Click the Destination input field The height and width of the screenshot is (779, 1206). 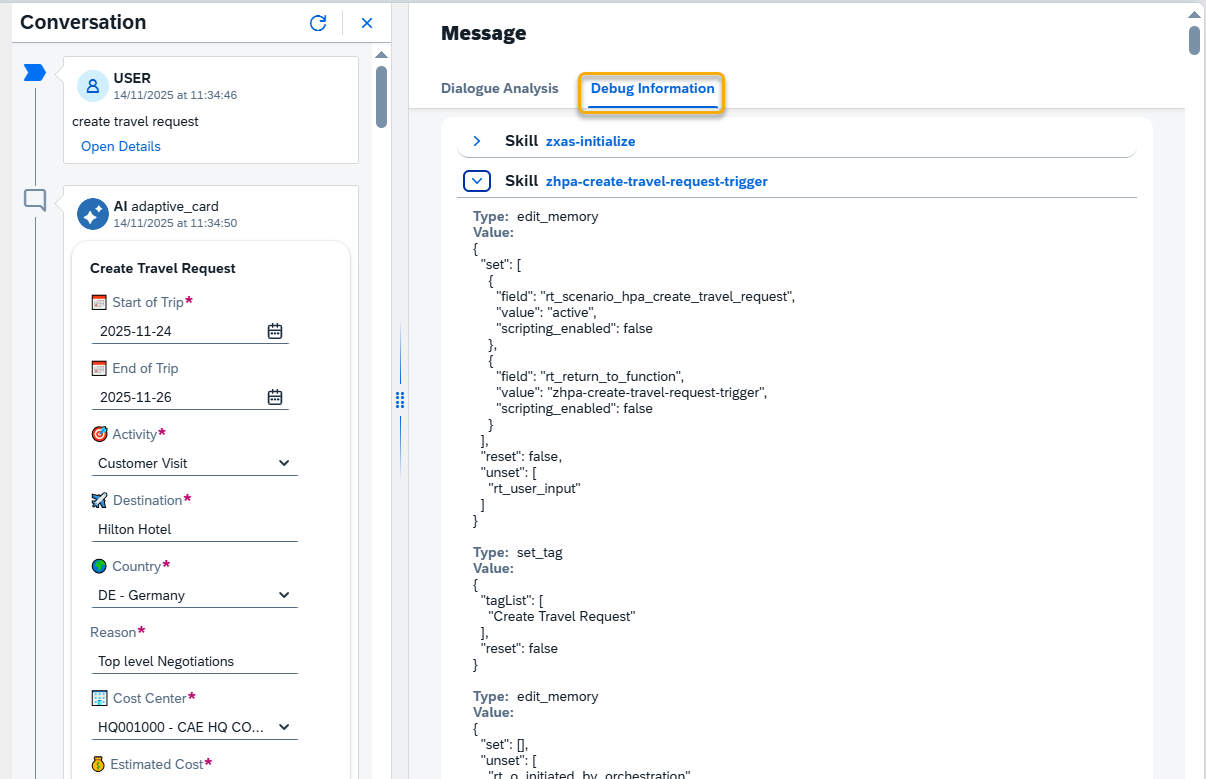pyautogui.click(x=196, y=529)
